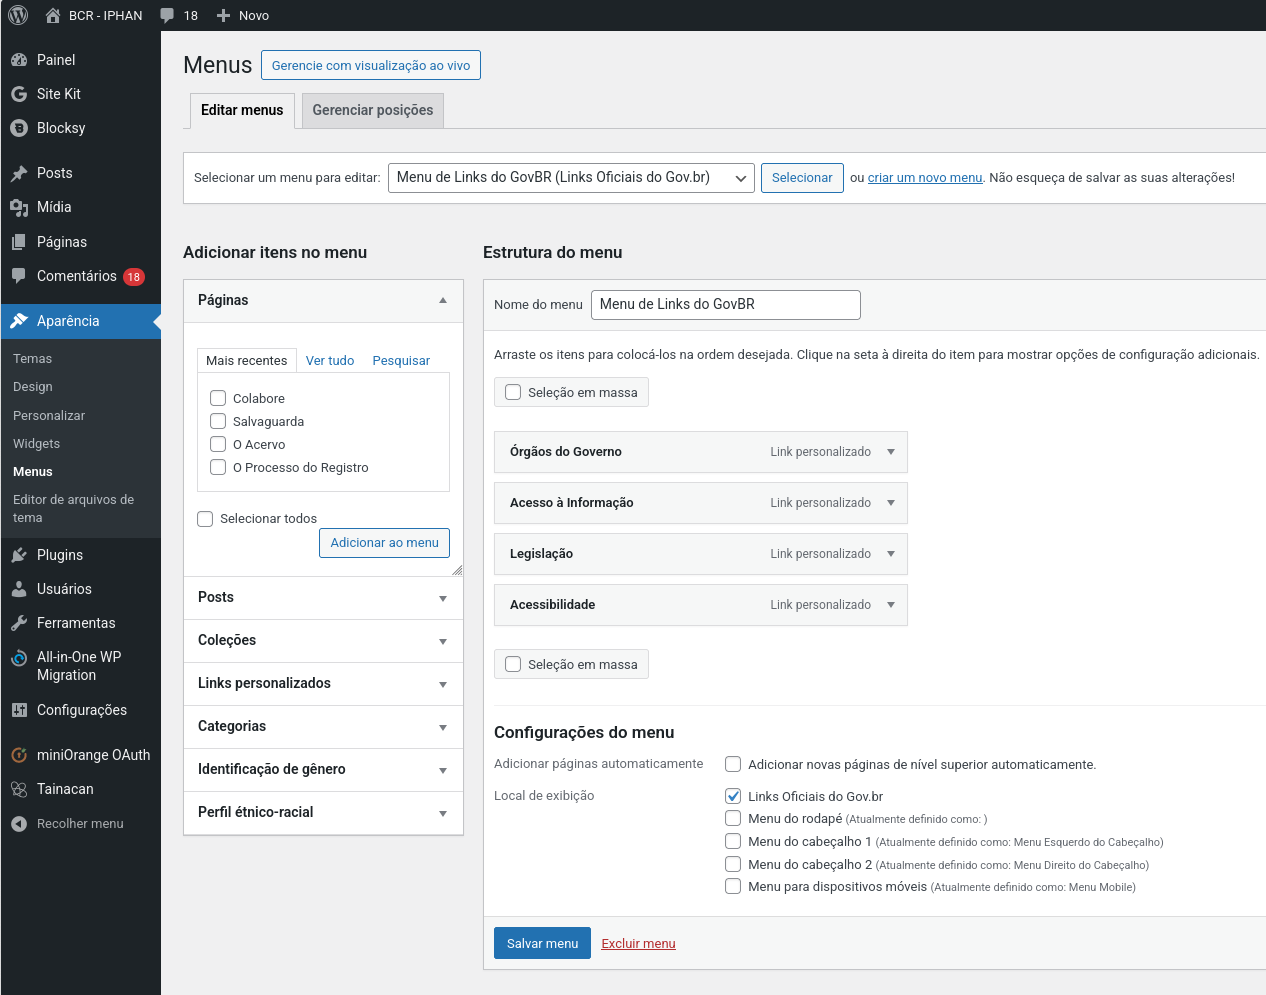Image resolution: width=1266 pixels, height=995 pixels.
Task: Uncheck Links Oficiais do Gov.br location
Action: [x=733, y=796]
